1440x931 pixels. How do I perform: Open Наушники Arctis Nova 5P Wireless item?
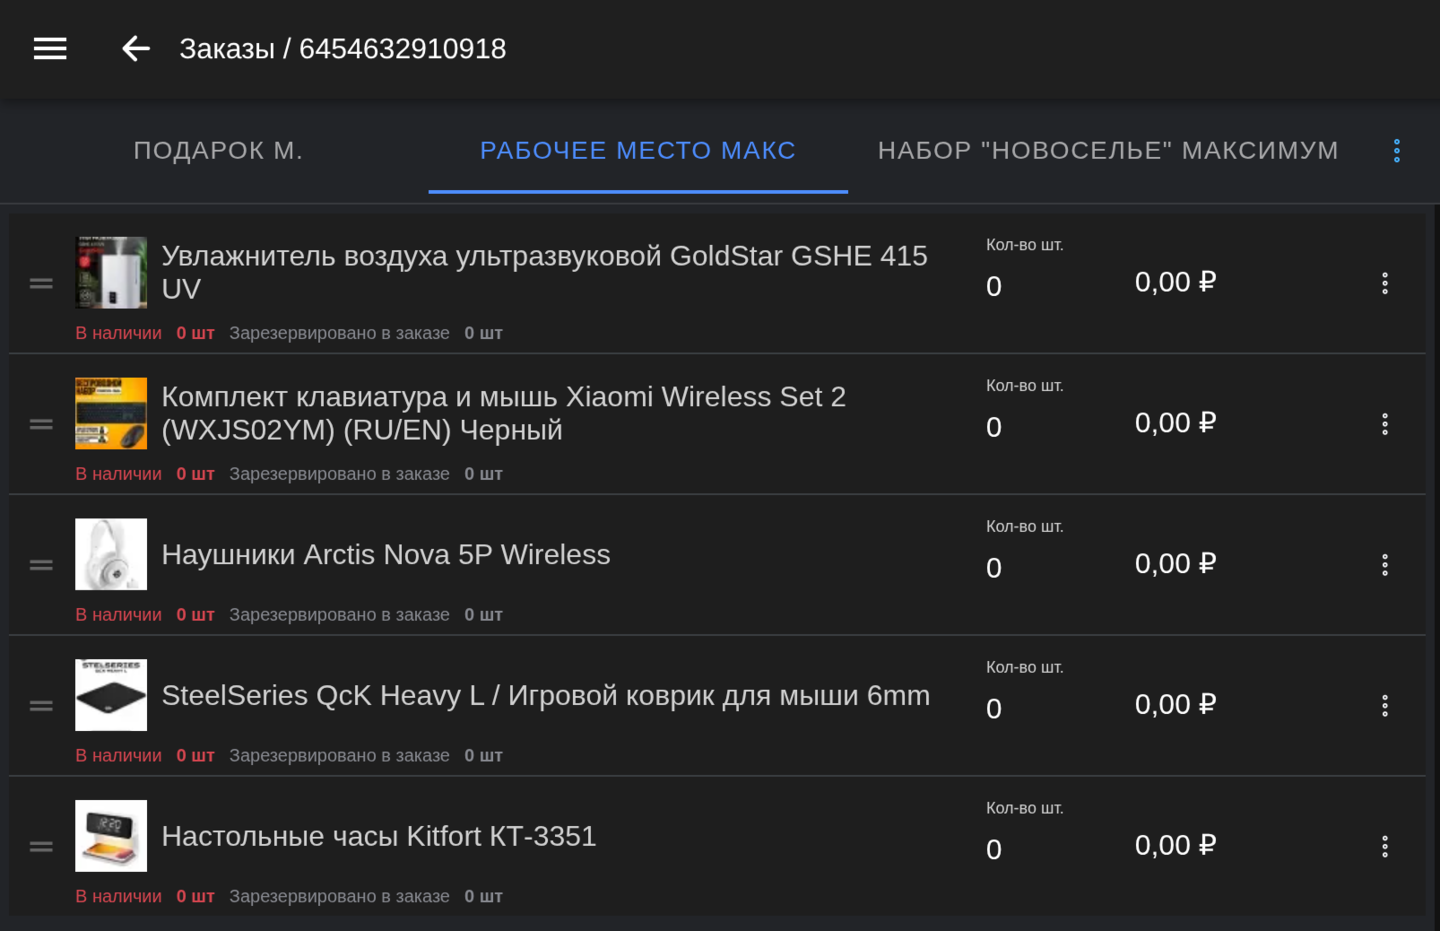386,555
